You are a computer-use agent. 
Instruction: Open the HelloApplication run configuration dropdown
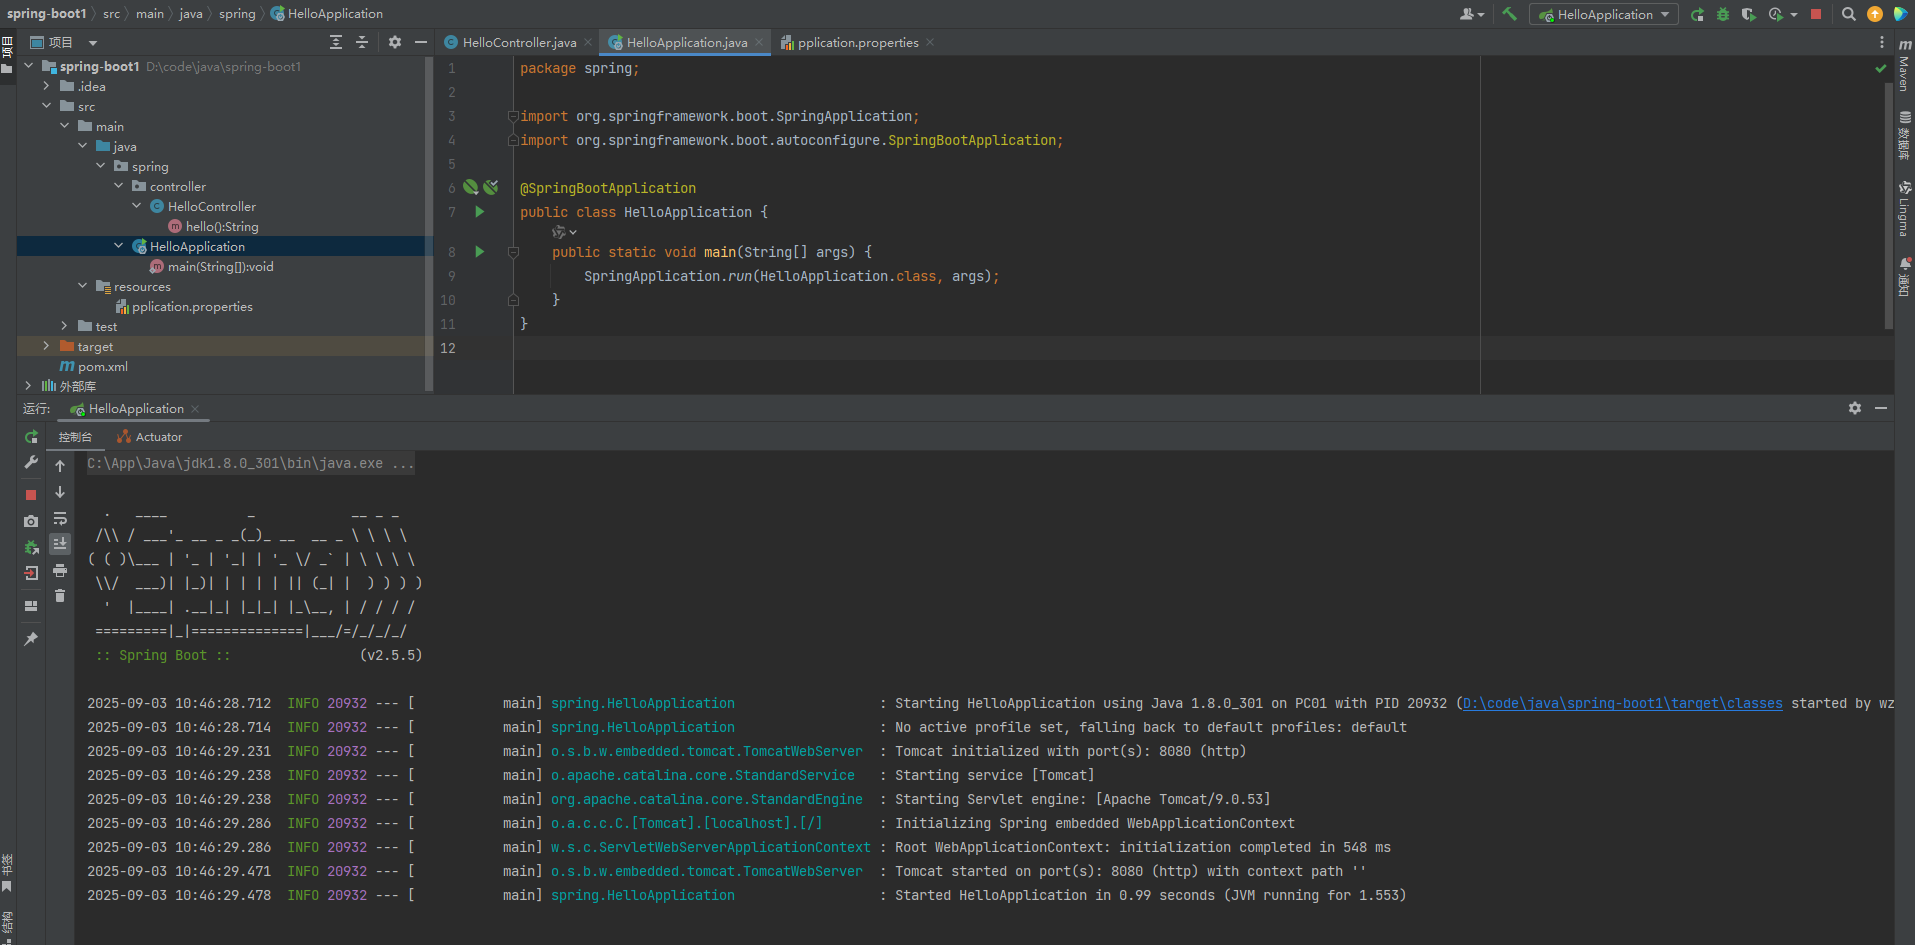tap(1604, 14)
